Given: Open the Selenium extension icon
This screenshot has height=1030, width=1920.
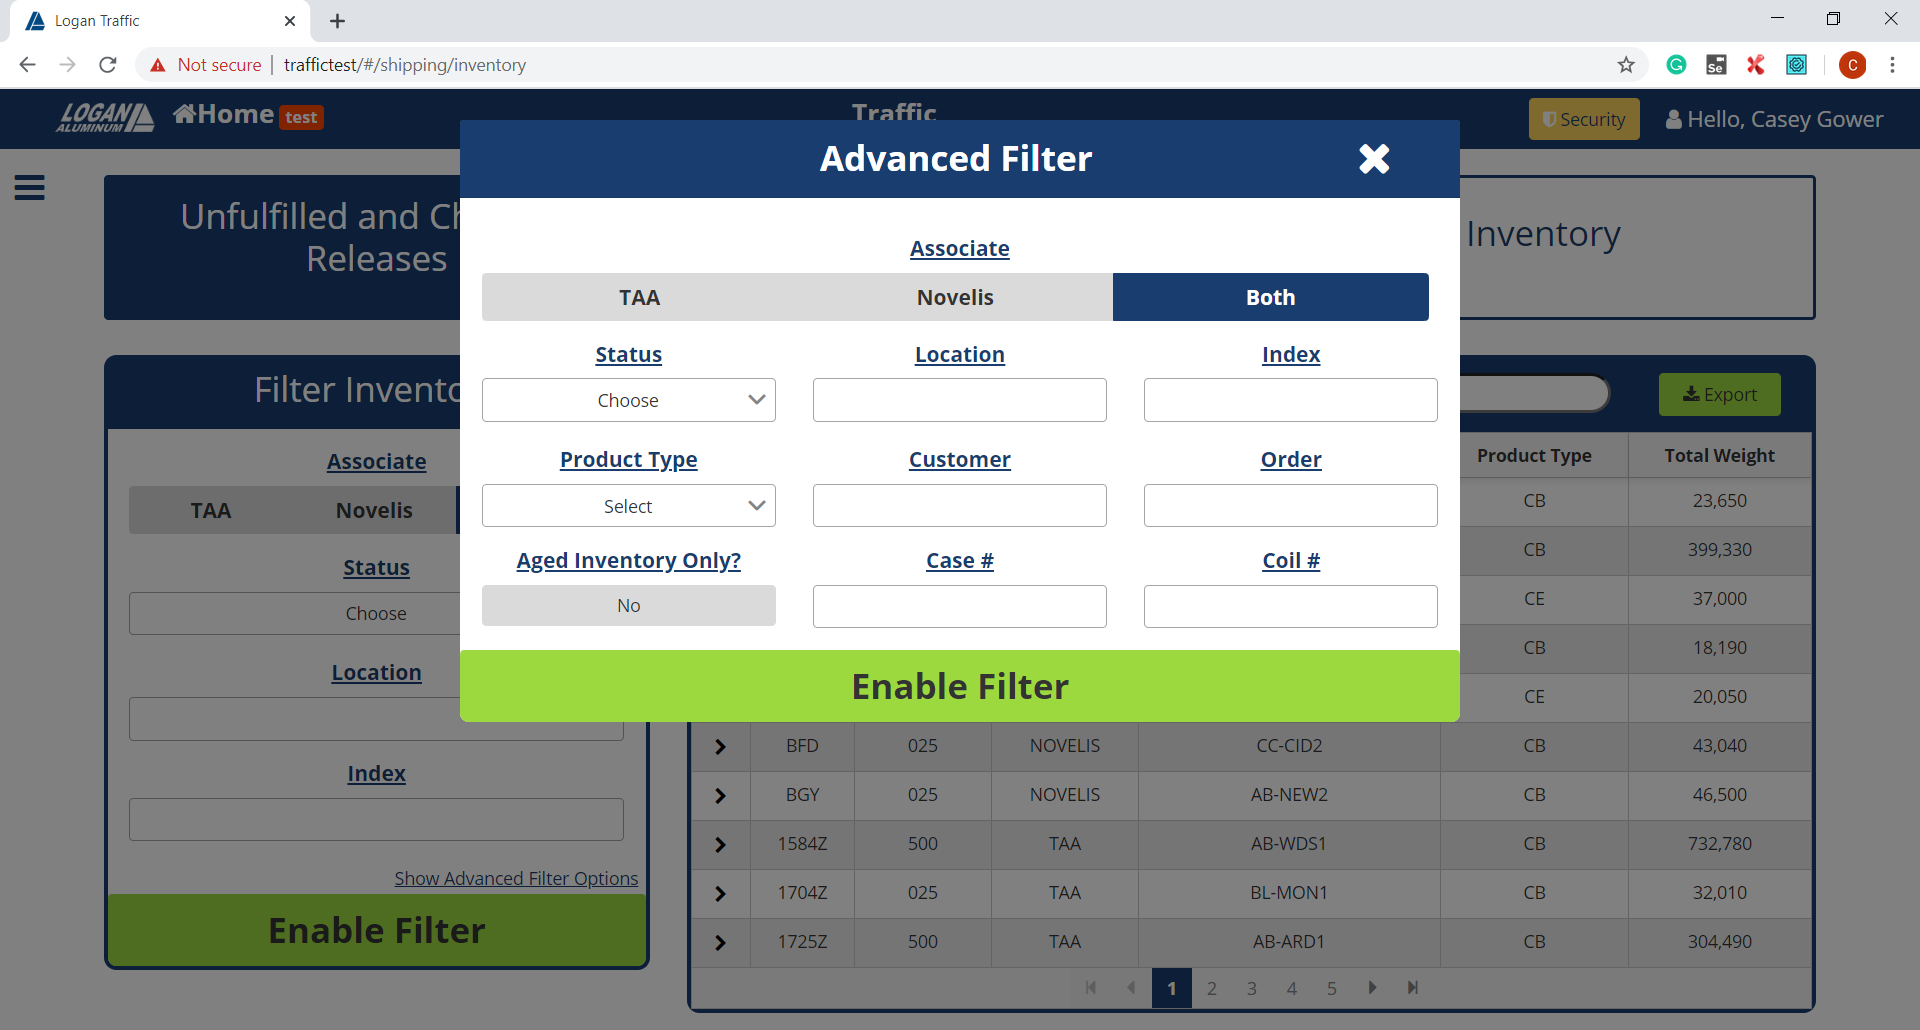Looking at the screenshot, I should [x=1716, y=65].
